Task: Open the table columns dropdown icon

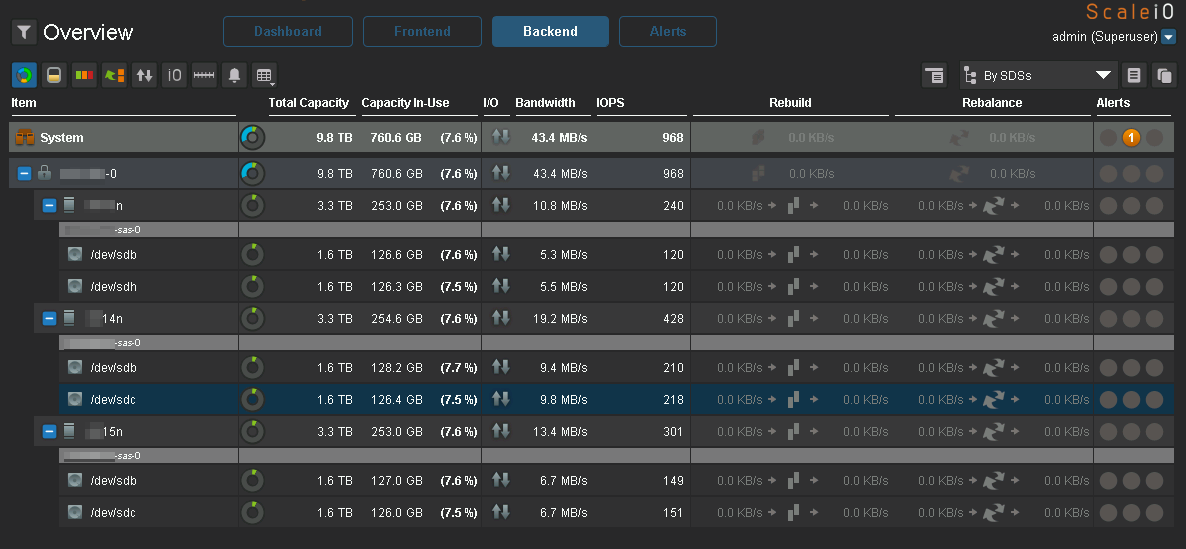Action: 265,75
